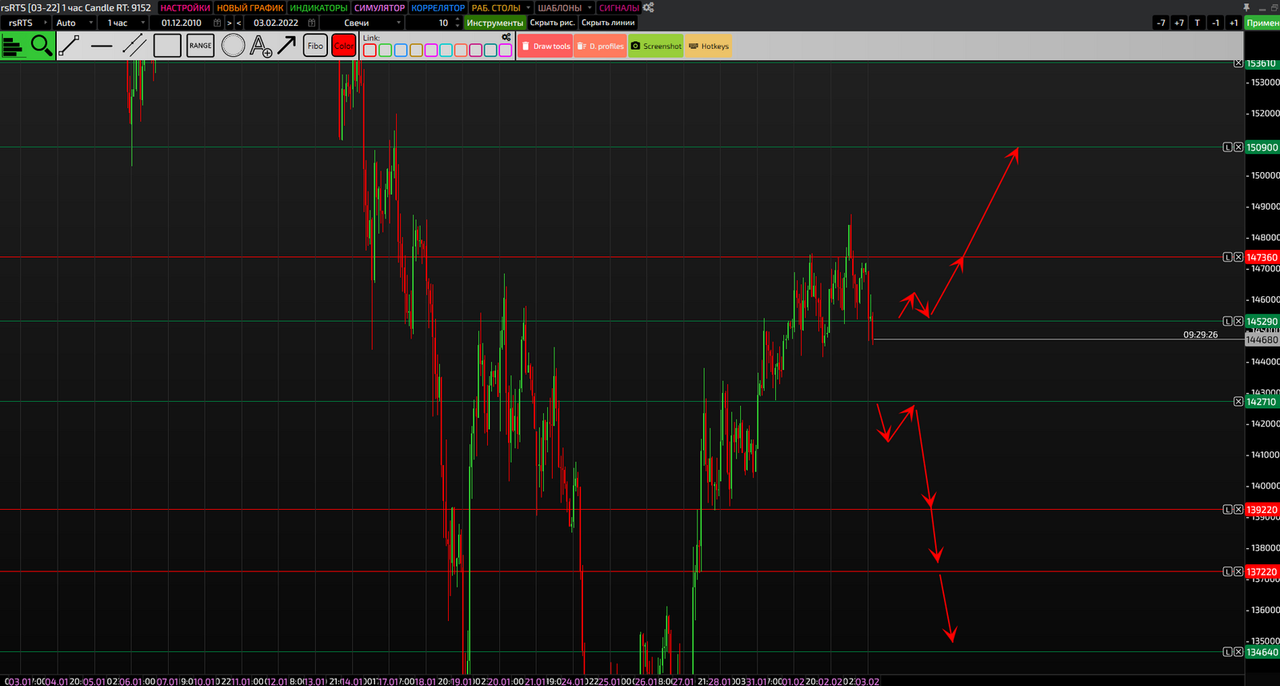
Task: Delete the 153610 level line
Action: click(1238, 63)
